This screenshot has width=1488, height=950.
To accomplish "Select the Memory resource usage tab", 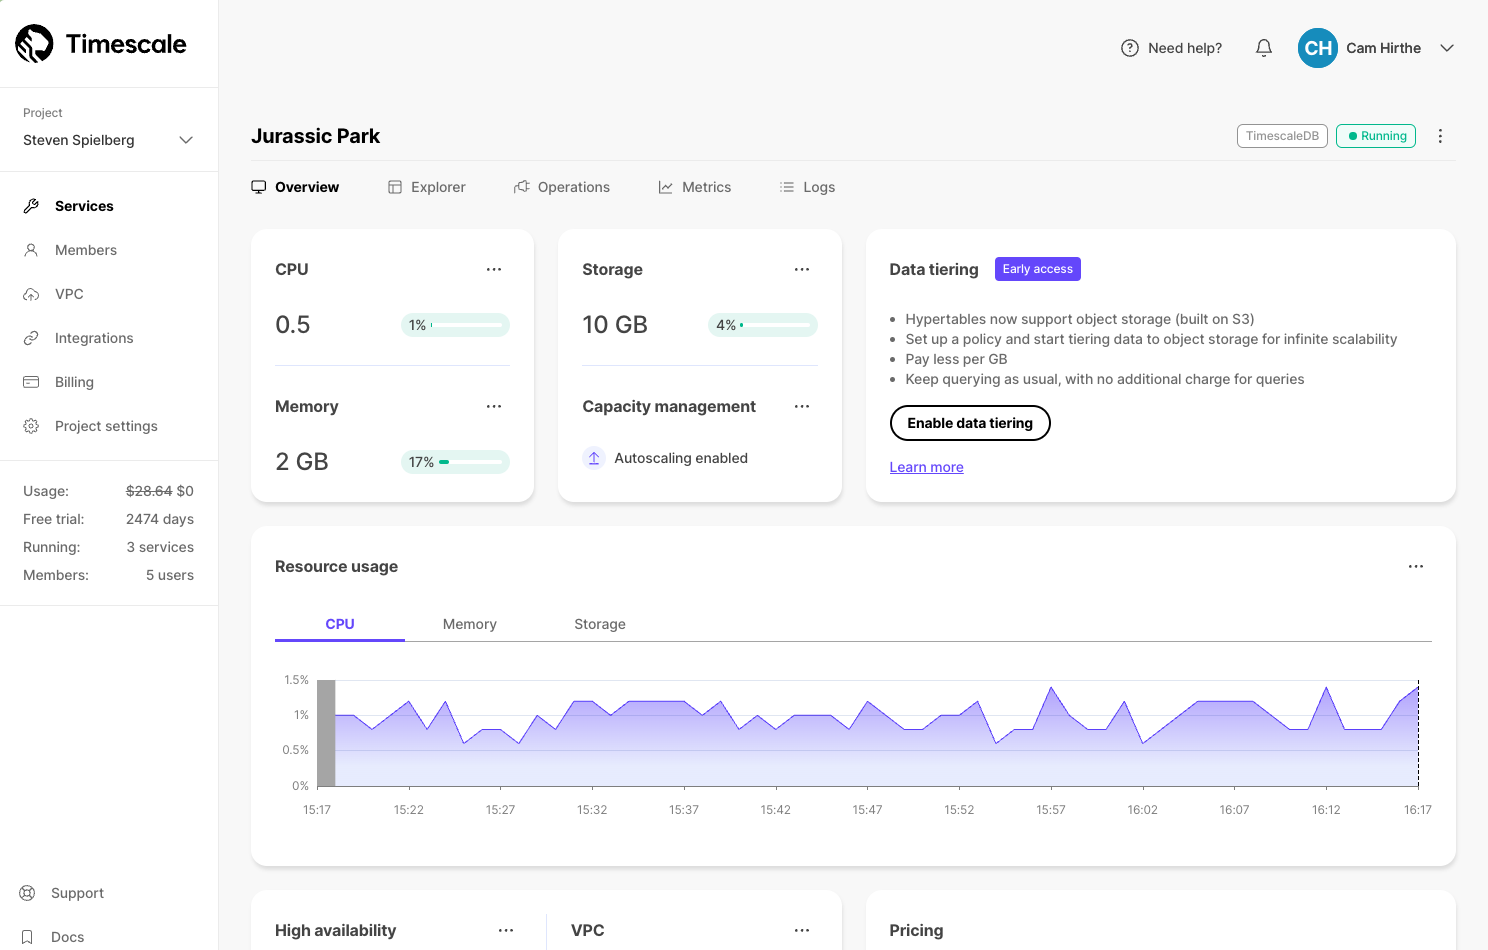I will click(469, 624).
